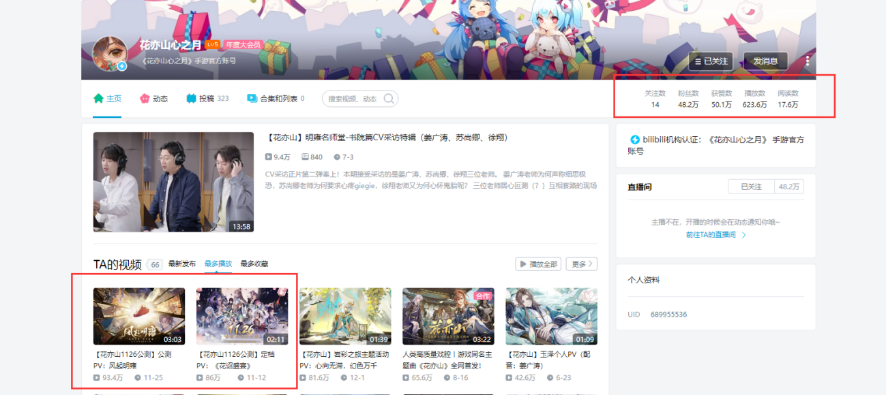The width and height of the screenshot is (886, 395).
Task: Click the 年度大会员 badge
Action: tap(242, 44)
